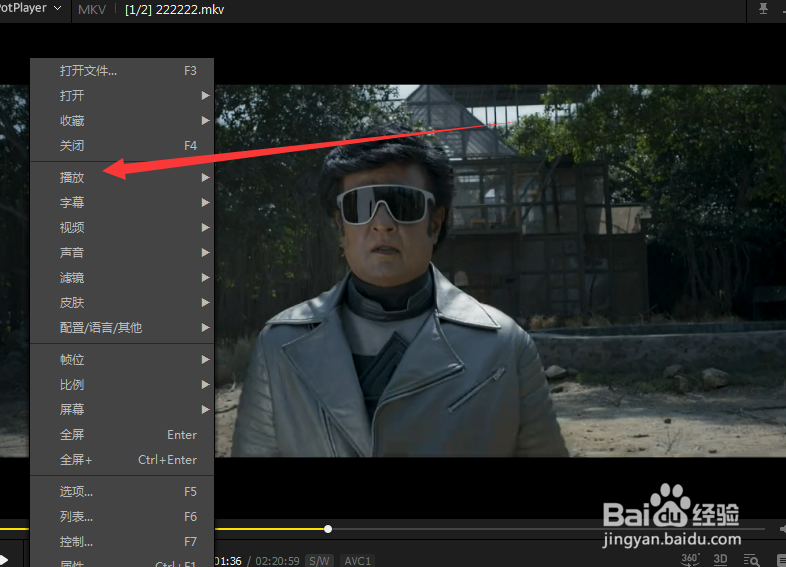Open the playlist search icon
786x567 pixels.
click(751, 560)
